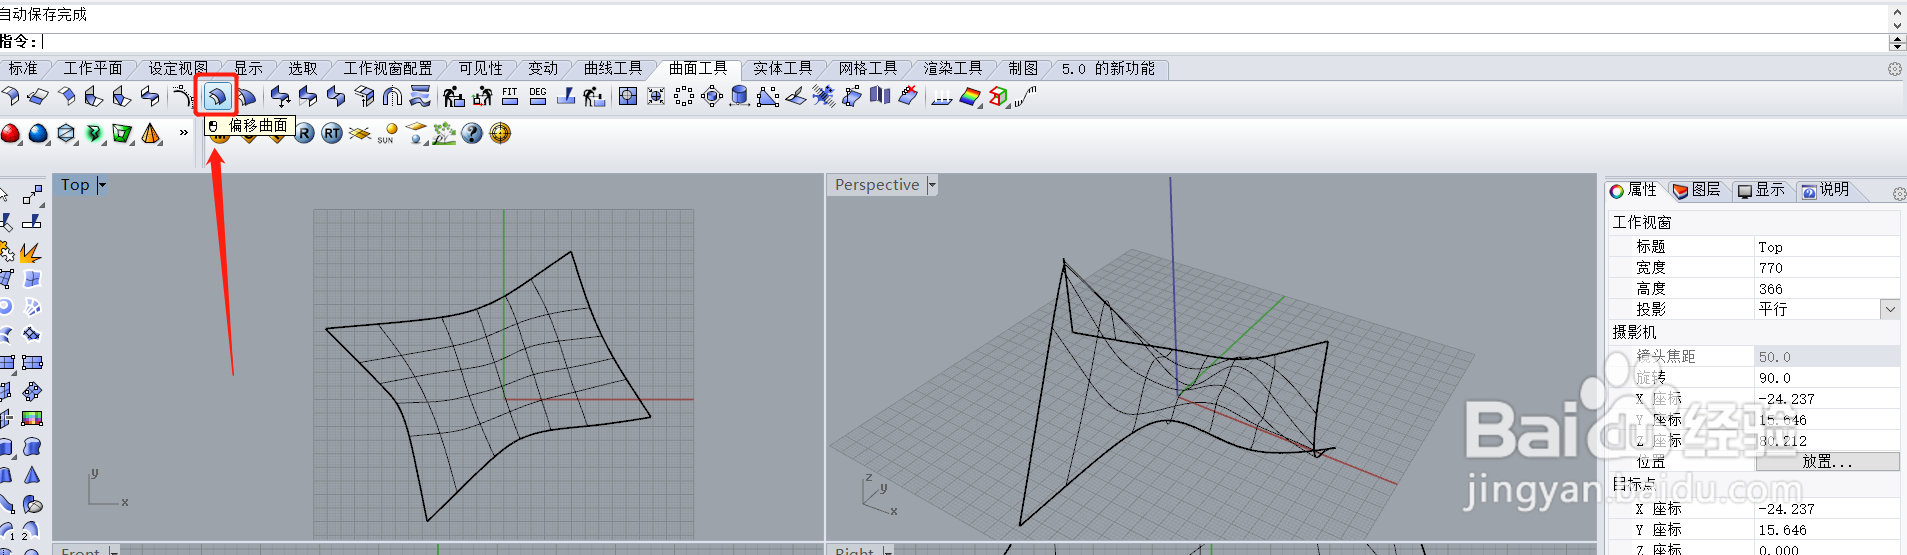Screen dimensions: 1907x555
Task: Switch to the 图层 panel tab
Action: click(1697, 190)
